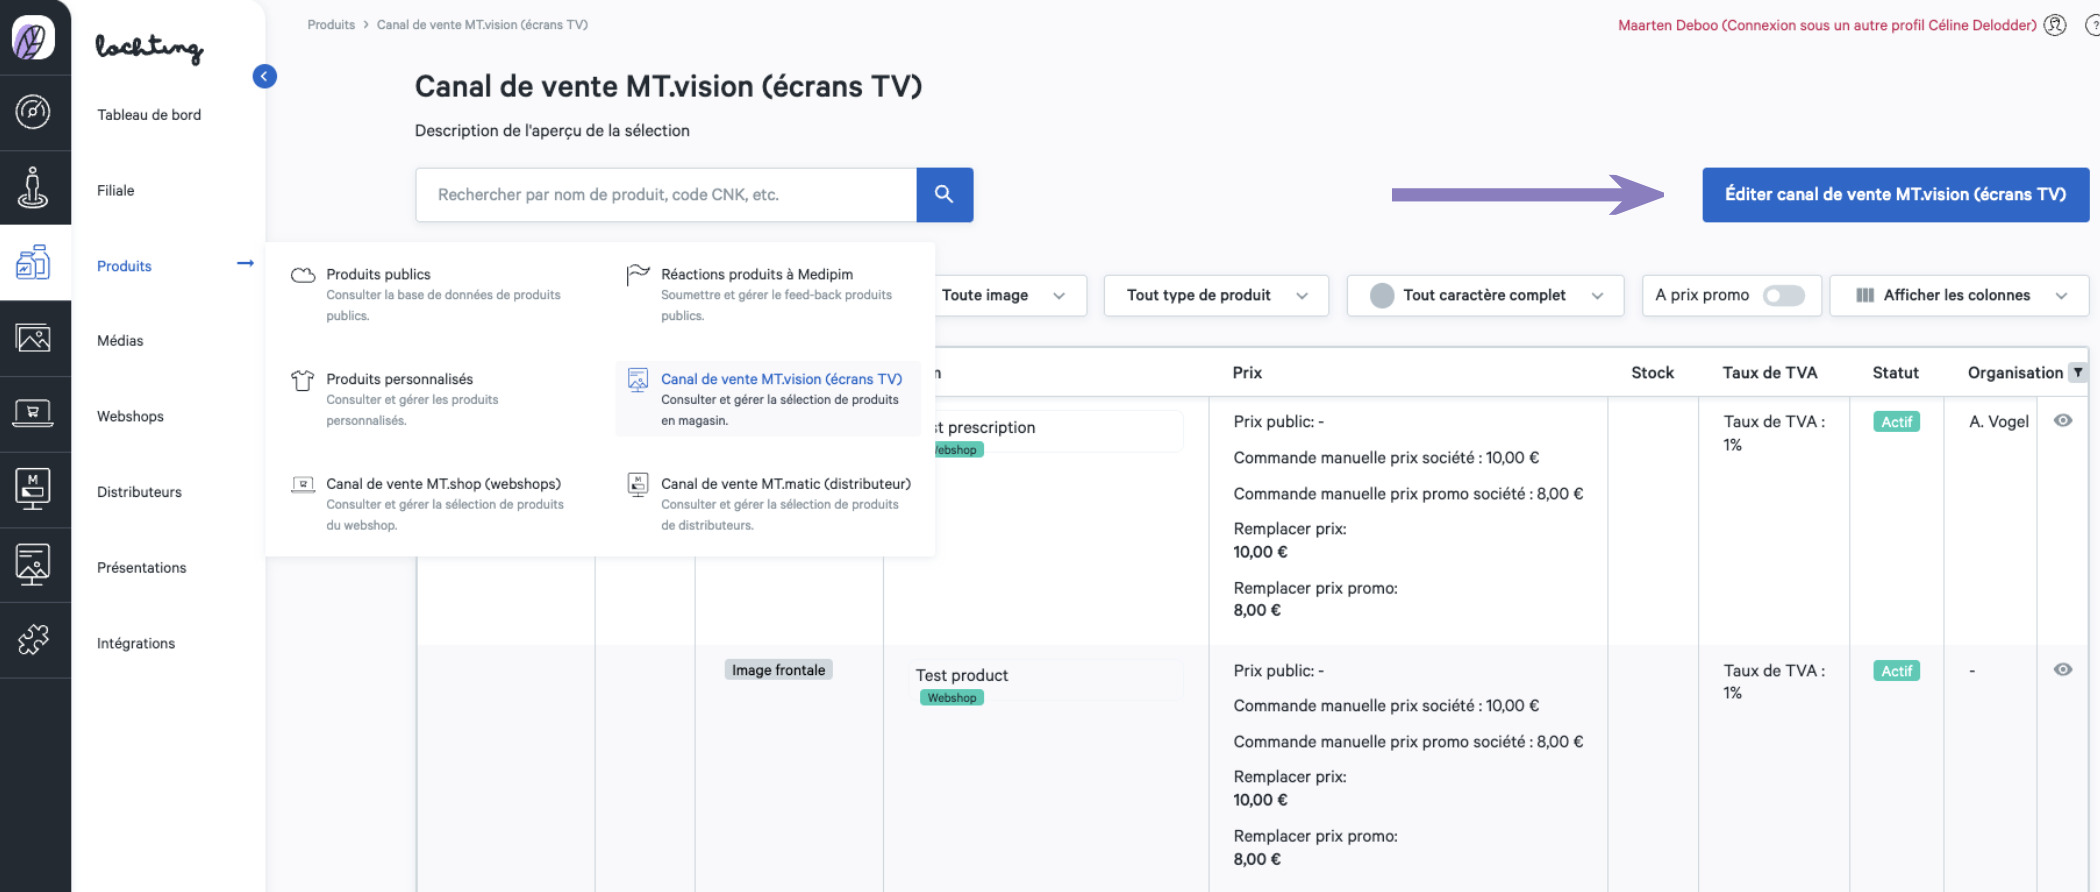Click the Webshop tag under Test product

[952, 698]
